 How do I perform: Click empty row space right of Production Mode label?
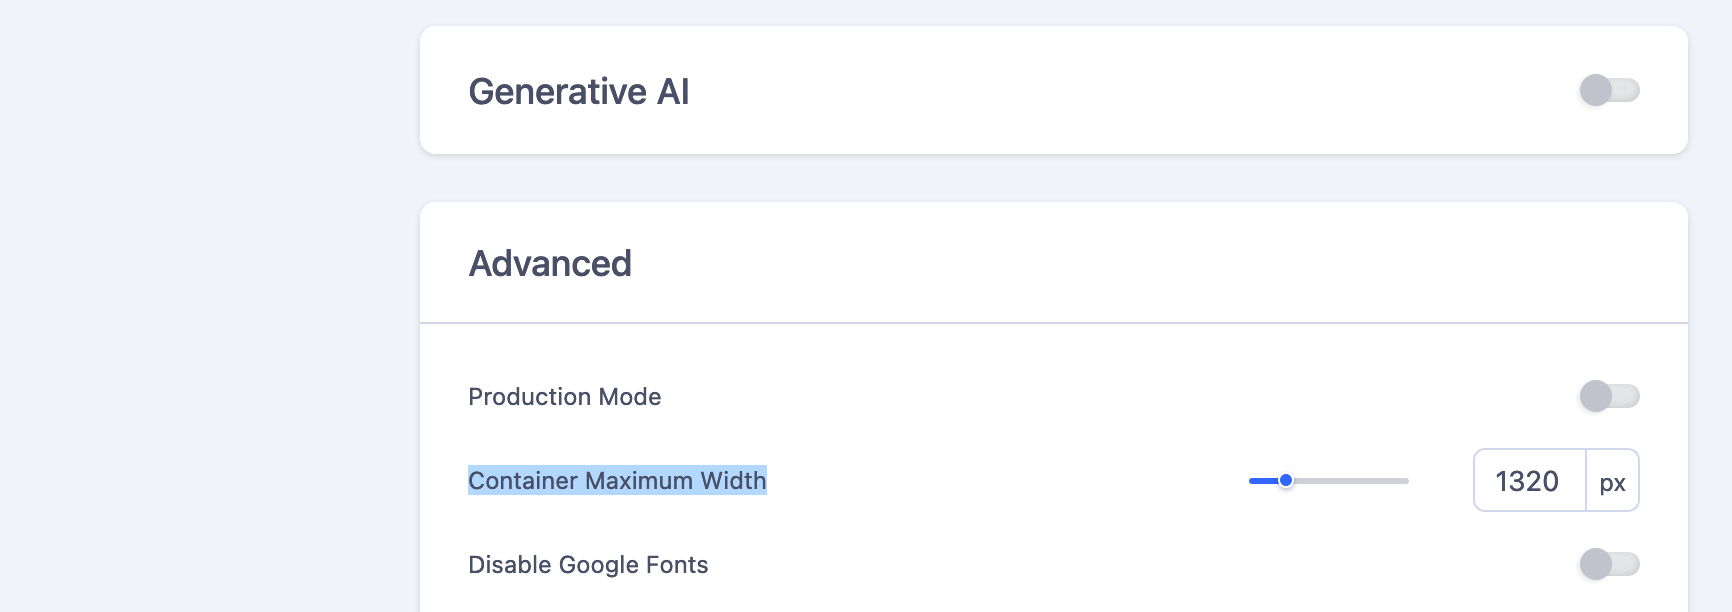pyautogui.click(x=1100, y=397)
